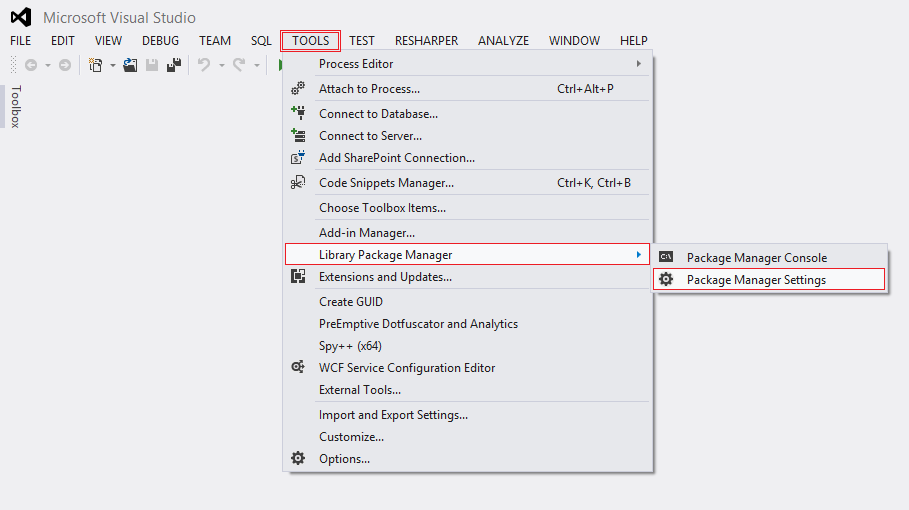
Task: Expand the Process Editor submenu arrow
Action: click(x=639, y=63)
